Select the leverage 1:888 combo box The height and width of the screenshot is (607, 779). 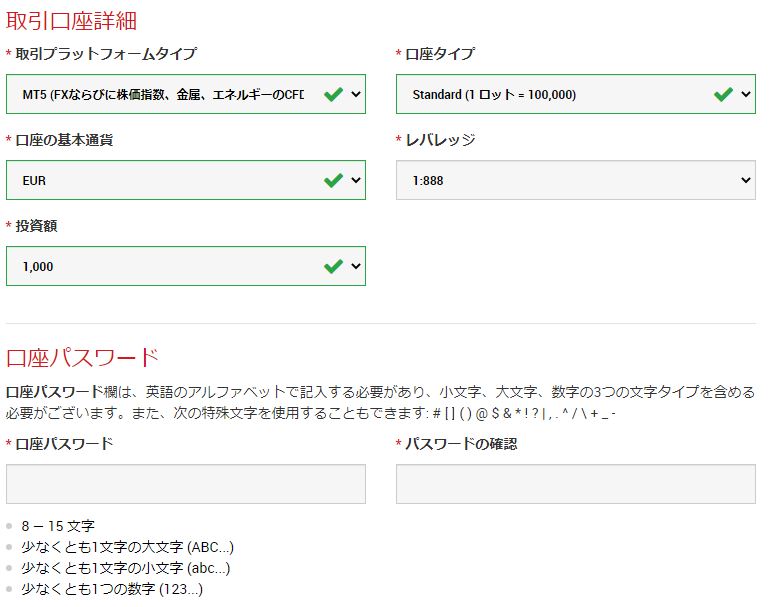click(576, 180)
